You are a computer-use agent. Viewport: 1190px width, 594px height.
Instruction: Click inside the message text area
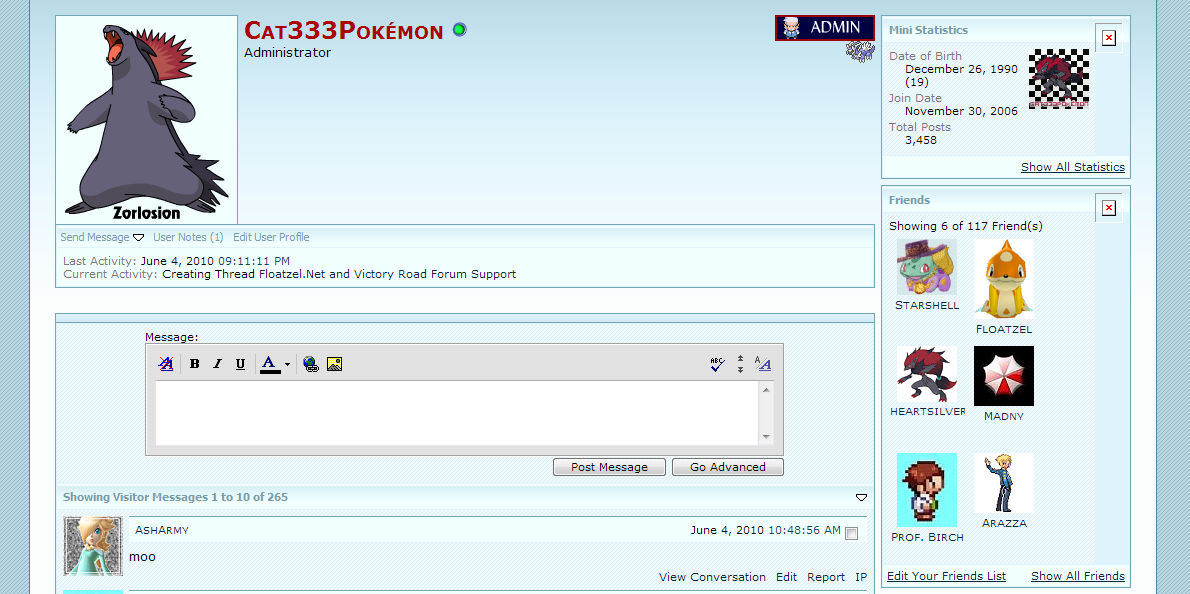pos(456,412)
